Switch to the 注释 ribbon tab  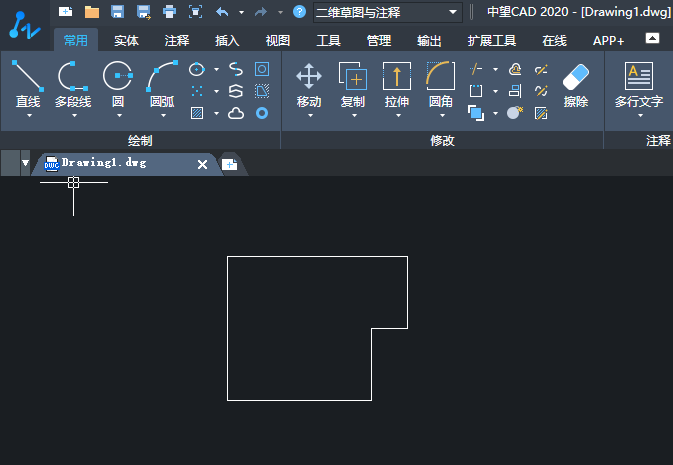click(177, 40)
